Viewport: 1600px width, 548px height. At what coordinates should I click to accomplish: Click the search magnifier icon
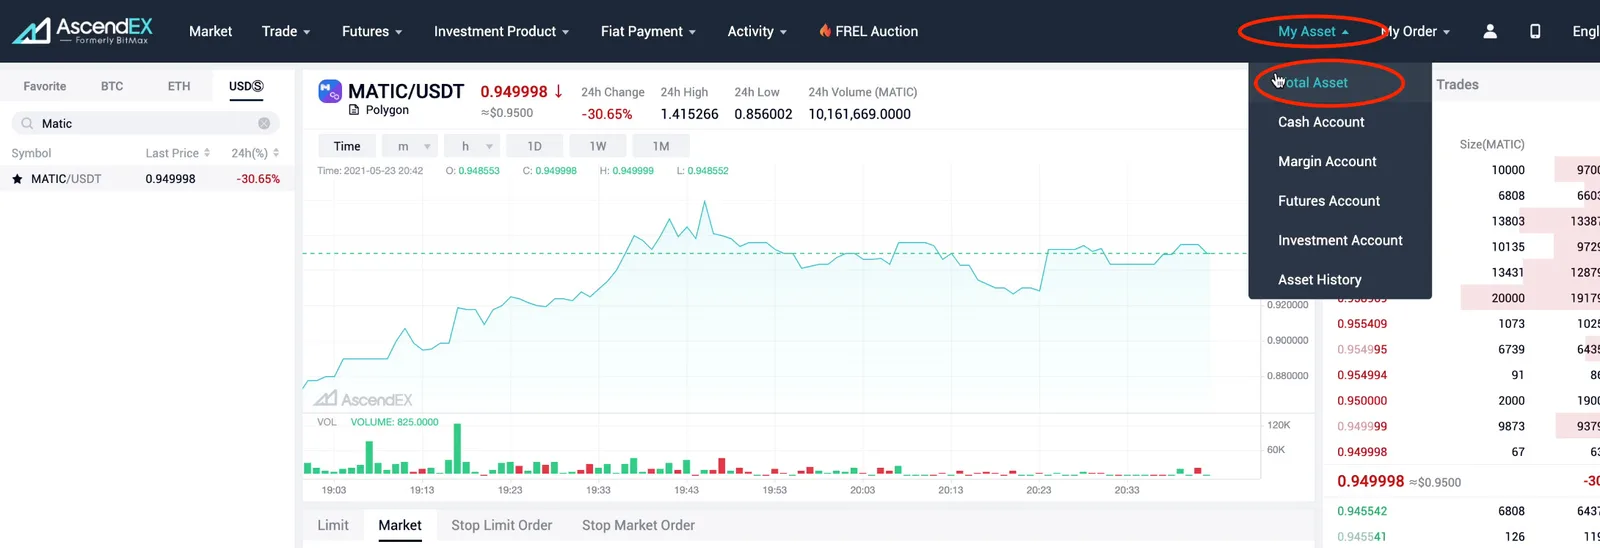point(27,123)
